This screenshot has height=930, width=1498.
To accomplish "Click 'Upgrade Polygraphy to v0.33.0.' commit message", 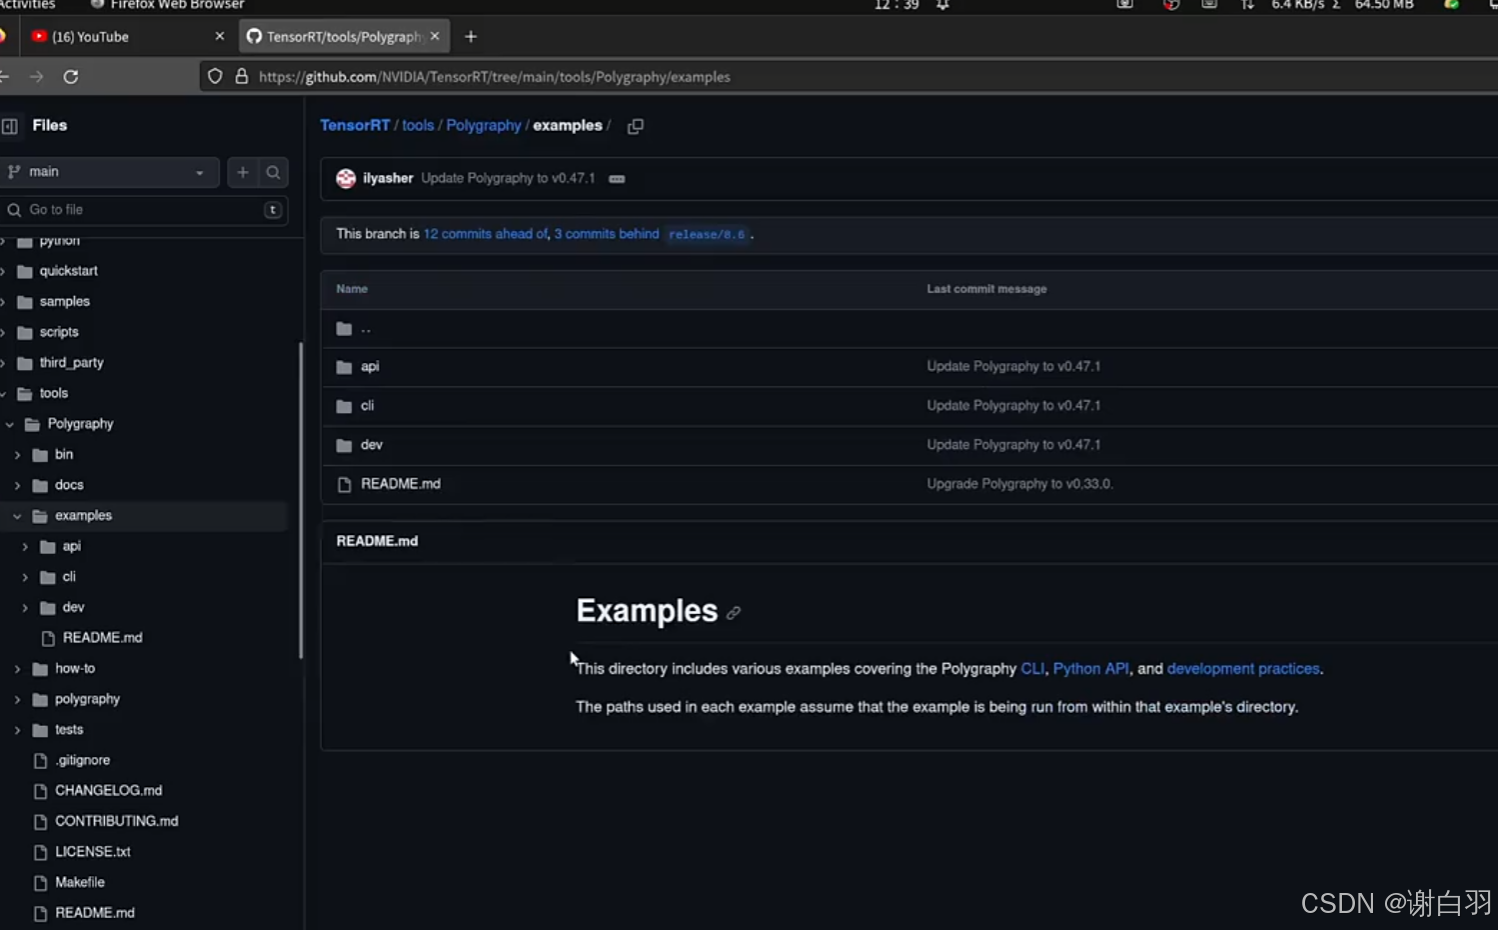I will pos(1019,484).
